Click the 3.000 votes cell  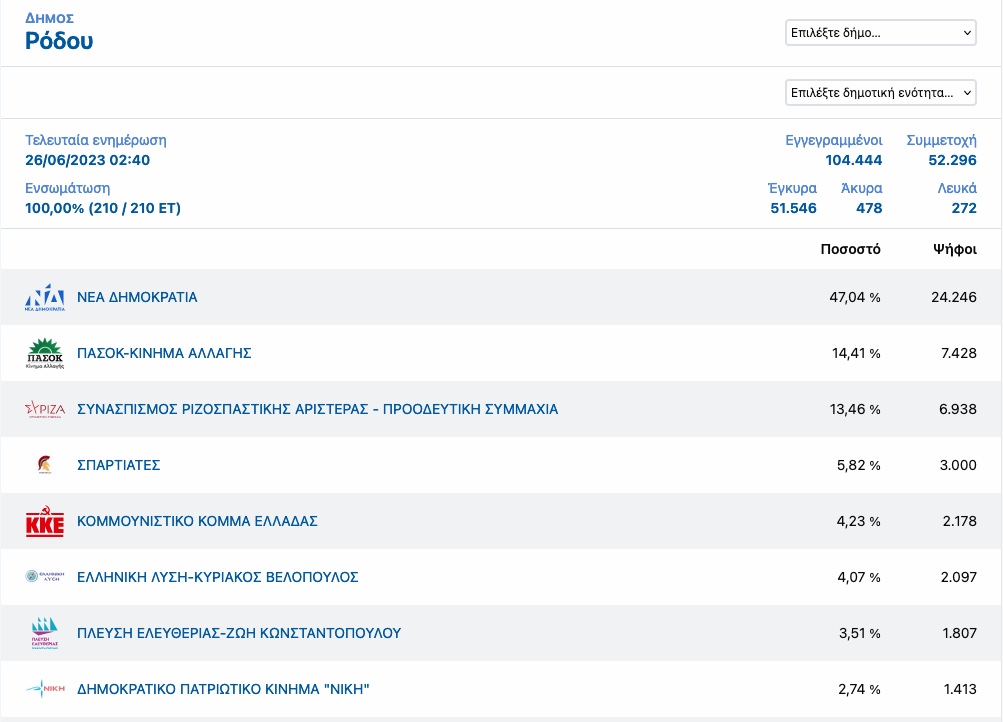click(x=958, y=465)
